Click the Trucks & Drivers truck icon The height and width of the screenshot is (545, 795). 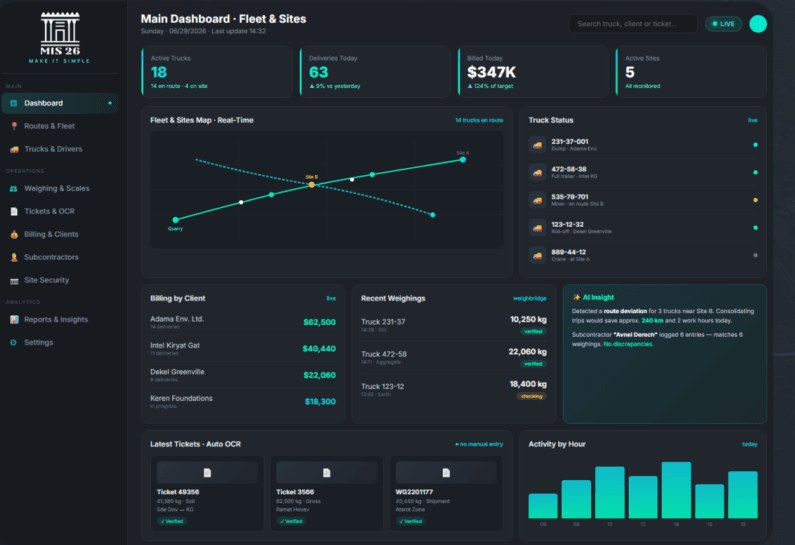pyautogui.click(x=14, y=149)
